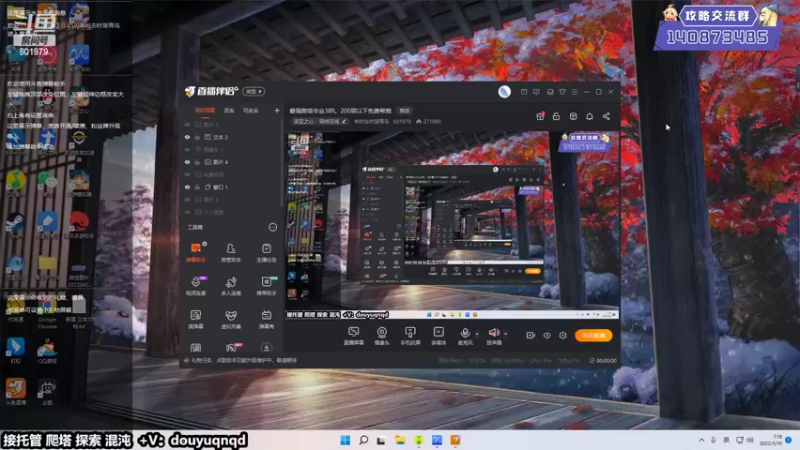This screenshot has height=450, width=800.
Task: Switch to the third scene tab
Action: click(251, 110)
